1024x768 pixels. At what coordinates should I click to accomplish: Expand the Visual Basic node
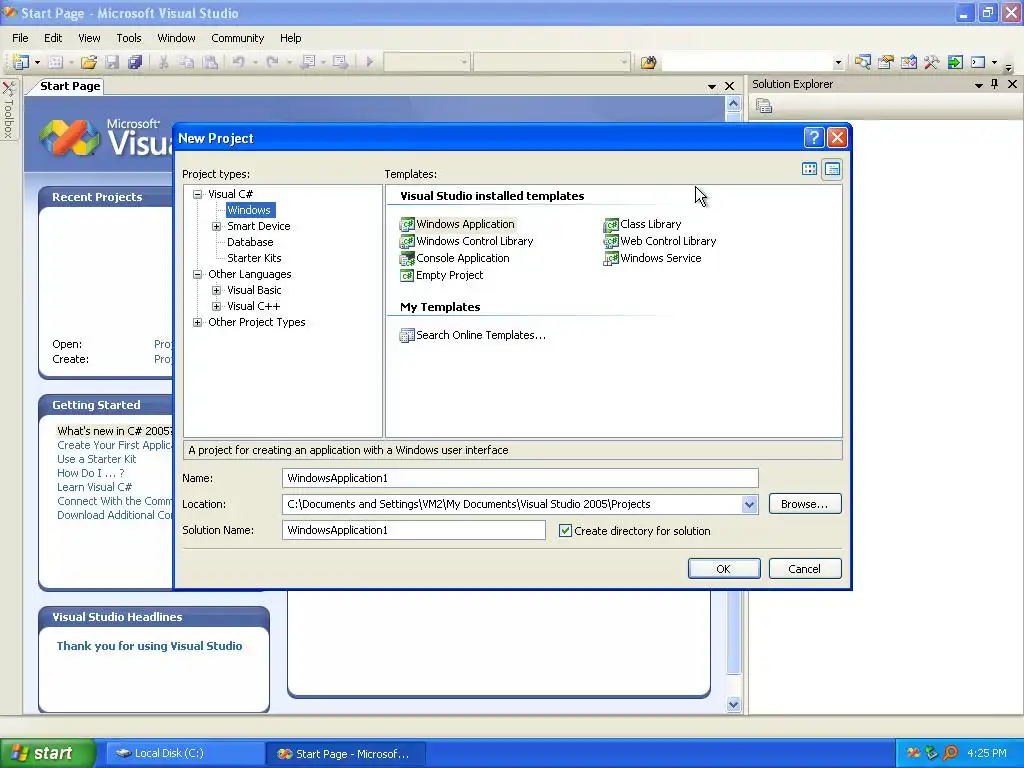[216, 290]
